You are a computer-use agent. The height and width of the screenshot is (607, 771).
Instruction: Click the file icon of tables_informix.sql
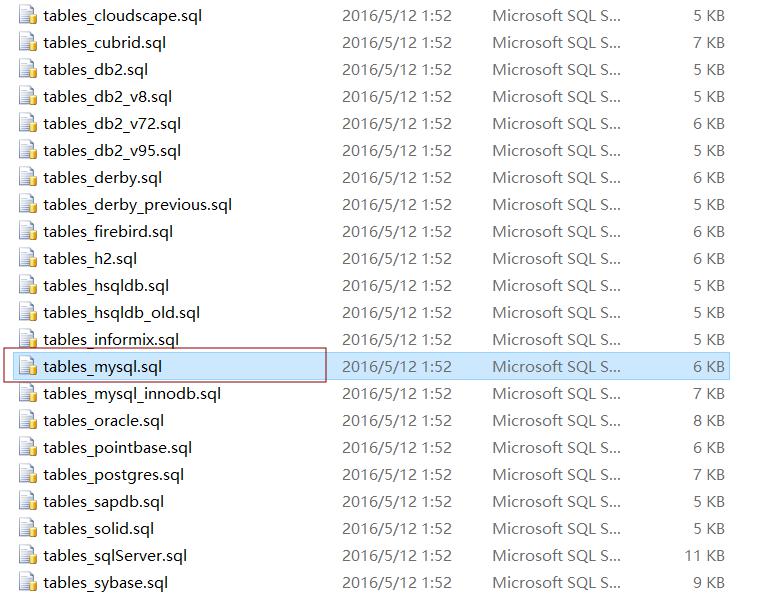coord(28,339)
